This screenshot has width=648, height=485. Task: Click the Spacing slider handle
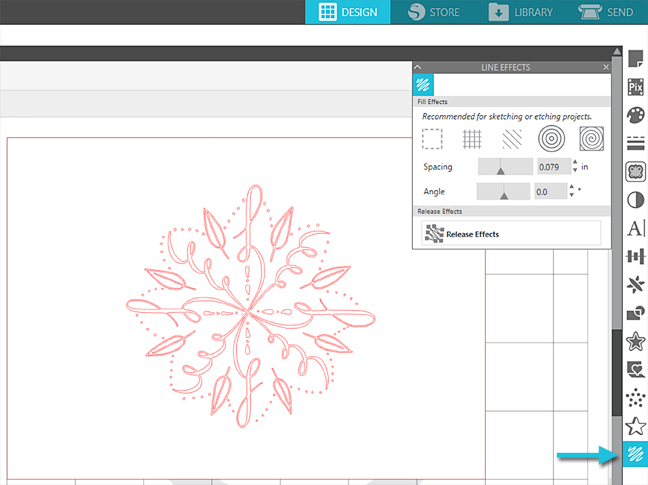pyautogui.click(x=500, y=171)
